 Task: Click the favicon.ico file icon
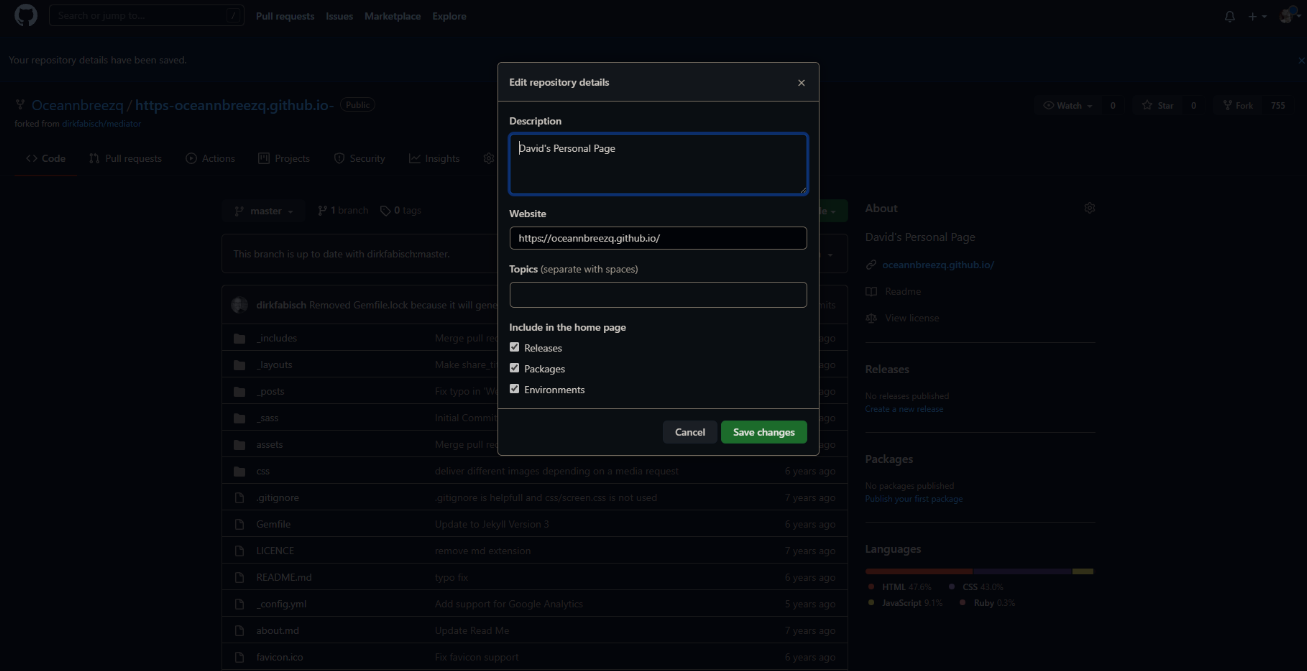(x=239, y=657)
